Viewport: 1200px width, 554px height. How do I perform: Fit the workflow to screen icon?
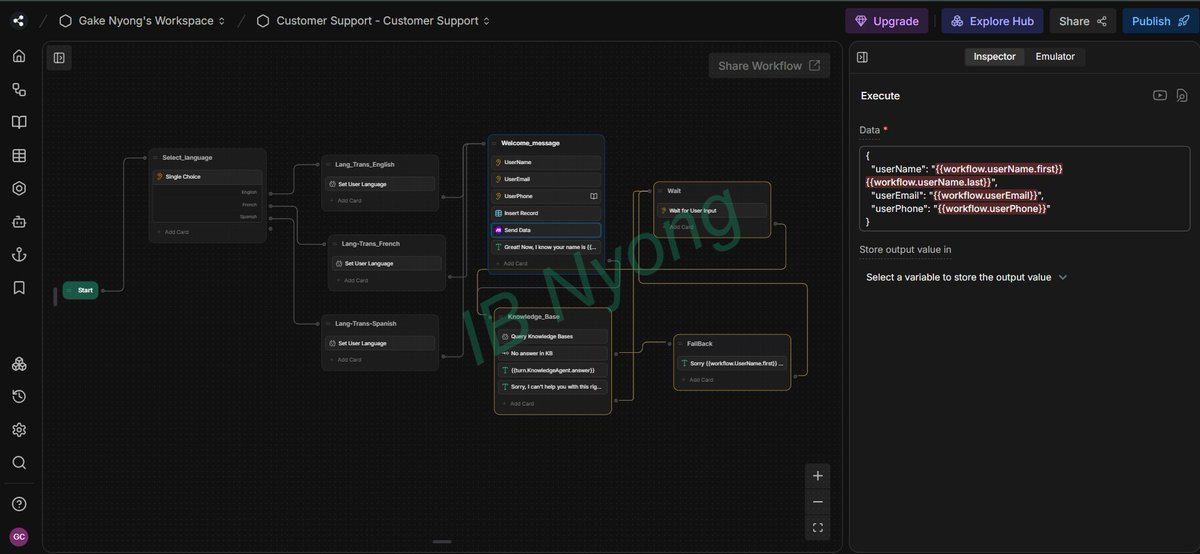(x=818, y=528)
